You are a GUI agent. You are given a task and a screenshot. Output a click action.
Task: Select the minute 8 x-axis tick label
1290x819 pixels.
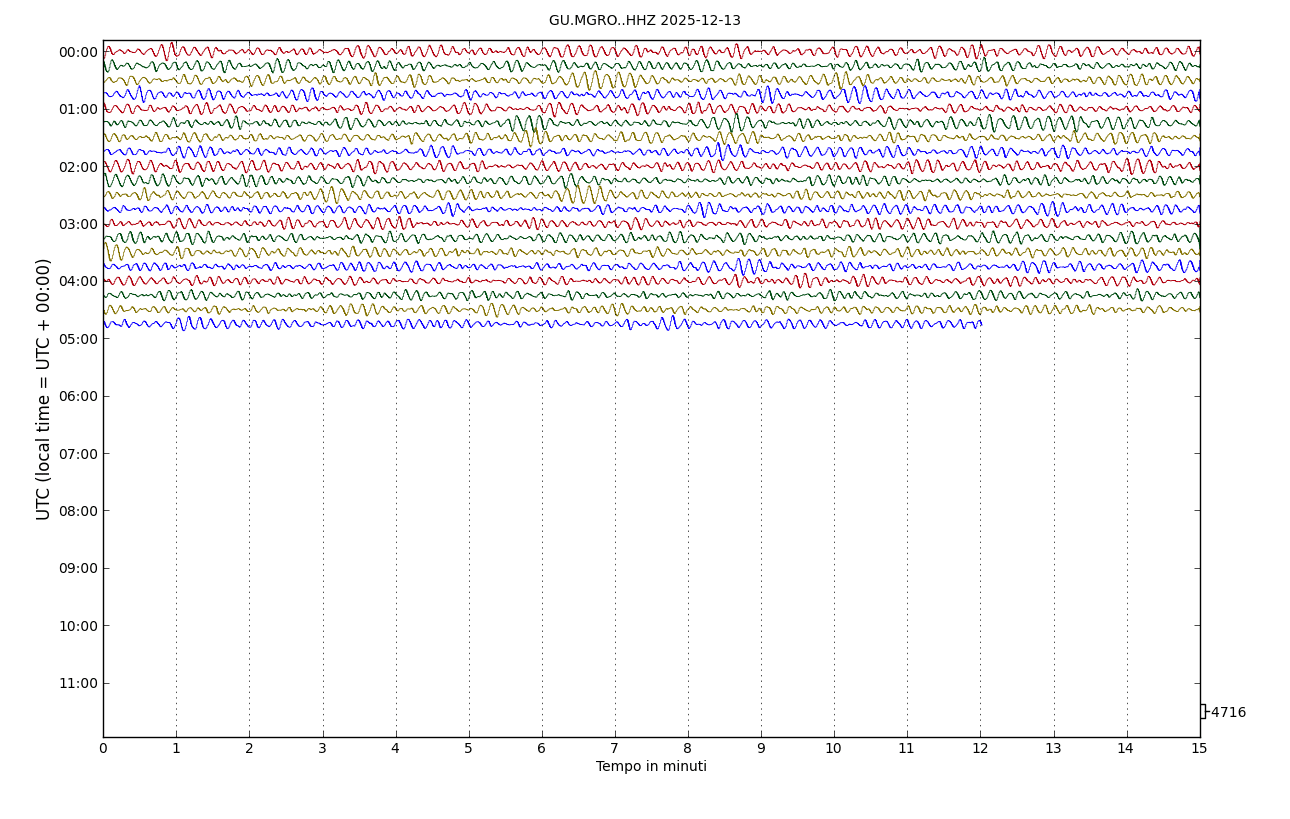coord(688,749)
